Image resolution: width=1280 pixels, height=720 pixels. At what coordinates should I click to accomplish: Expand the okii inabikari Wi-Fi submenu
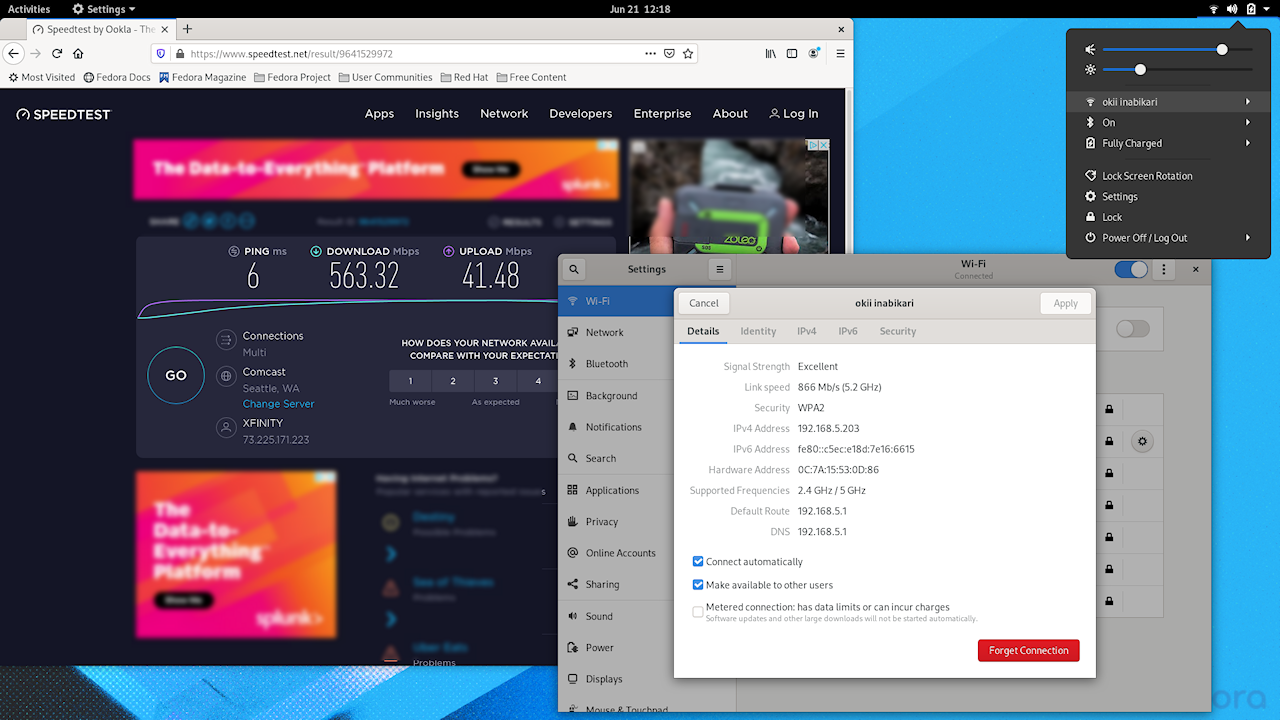click(x=1168, y=102)
